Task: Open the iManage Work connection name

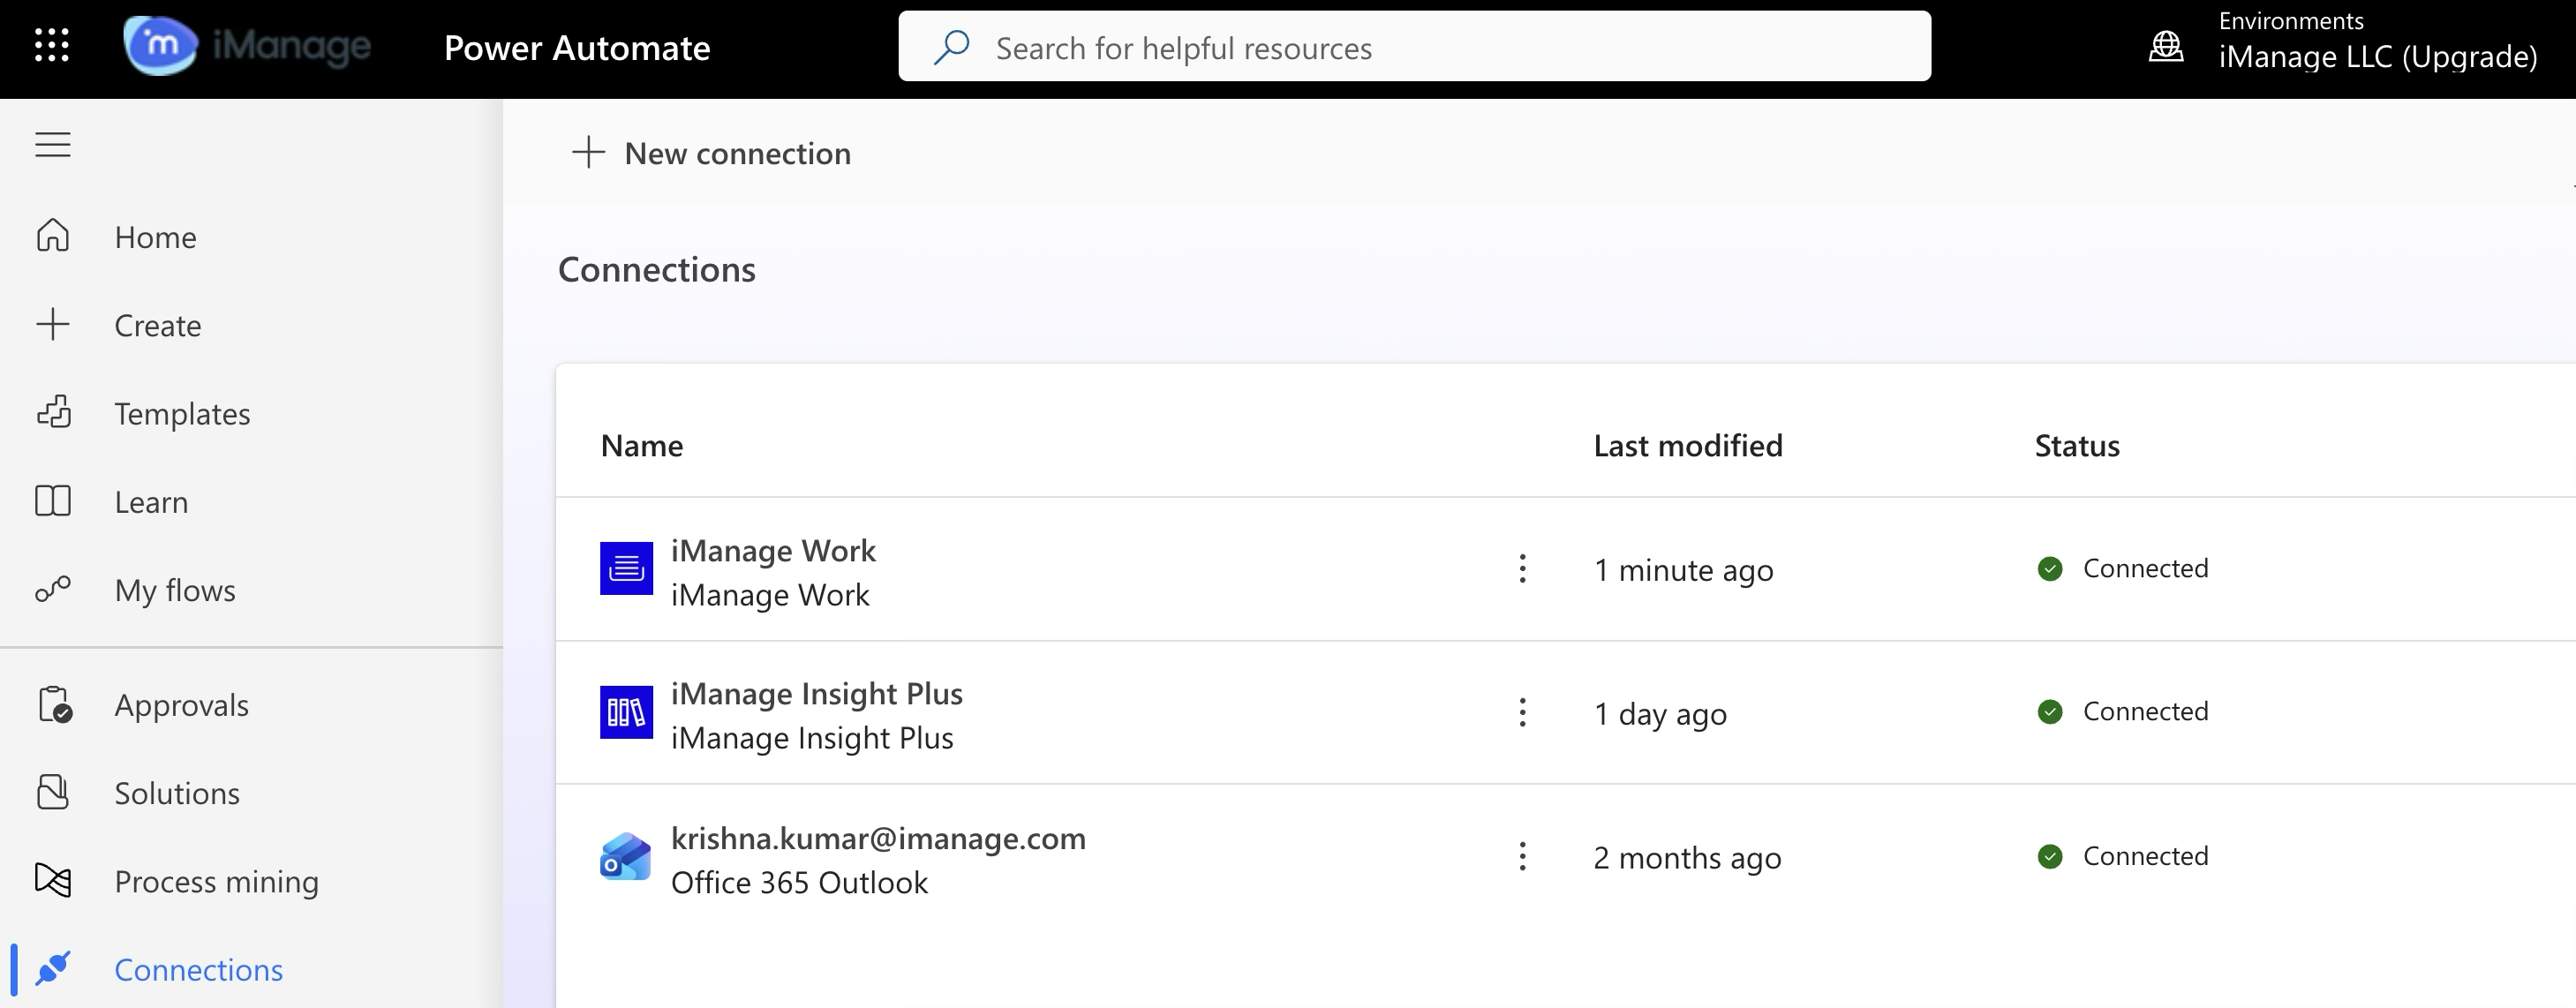Action: [773, 551]
